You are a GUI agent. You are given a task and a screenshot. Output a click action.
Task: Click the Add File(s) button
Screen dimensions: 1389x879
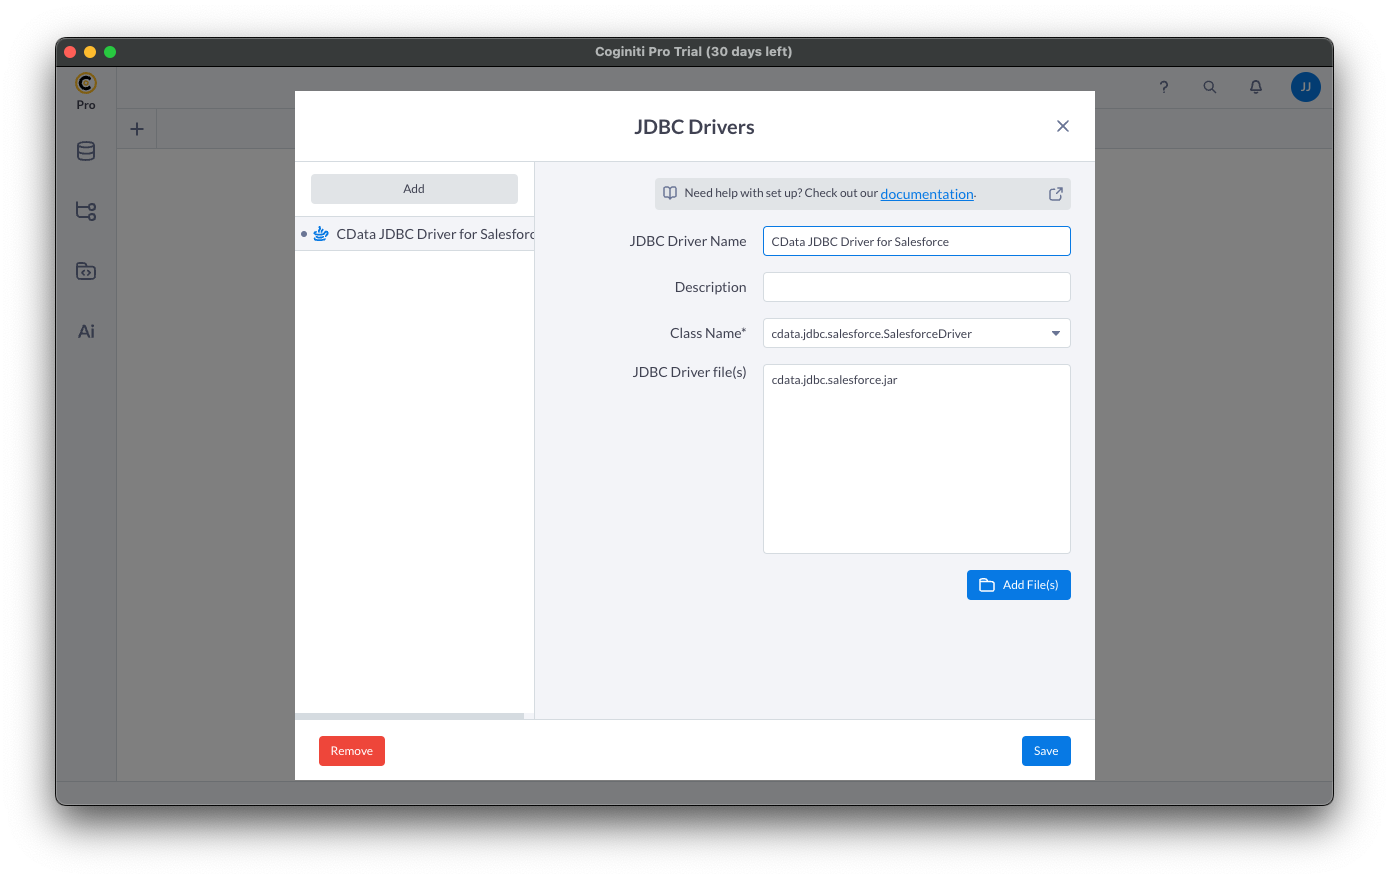(x=1018, y=585)
